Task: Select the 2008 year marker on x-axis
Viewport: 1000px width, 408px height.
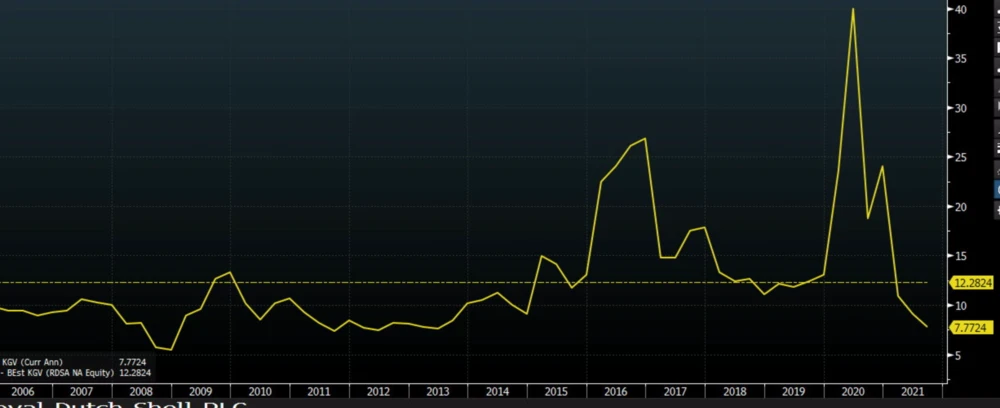Action: [140, 392]
